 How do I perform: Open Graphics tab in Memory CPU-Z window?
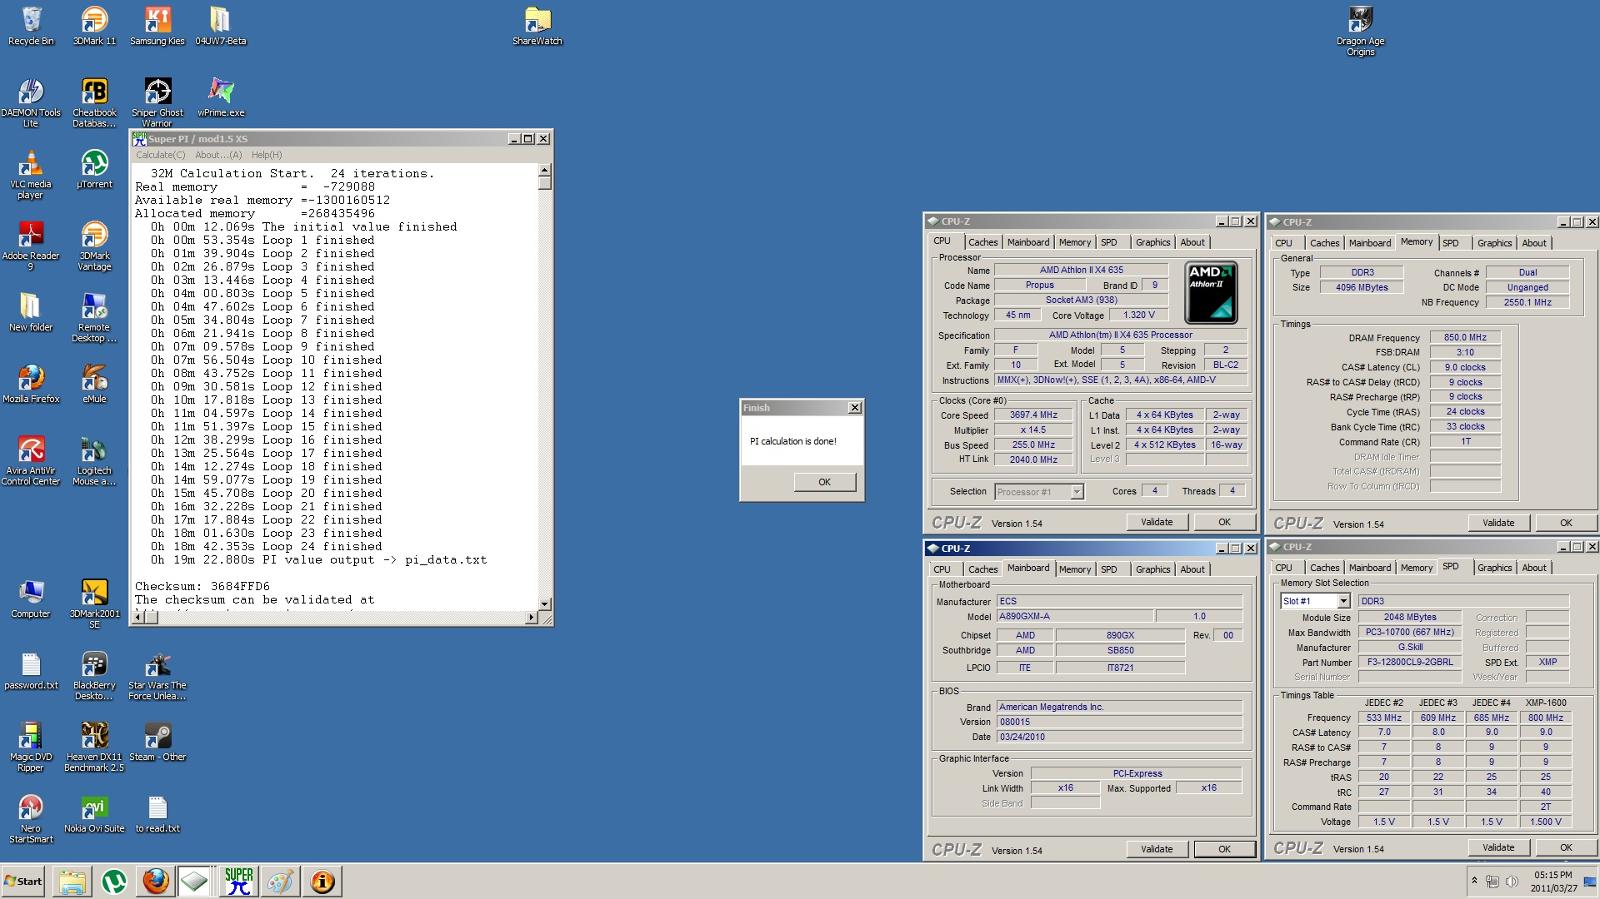click(1494, 243)
